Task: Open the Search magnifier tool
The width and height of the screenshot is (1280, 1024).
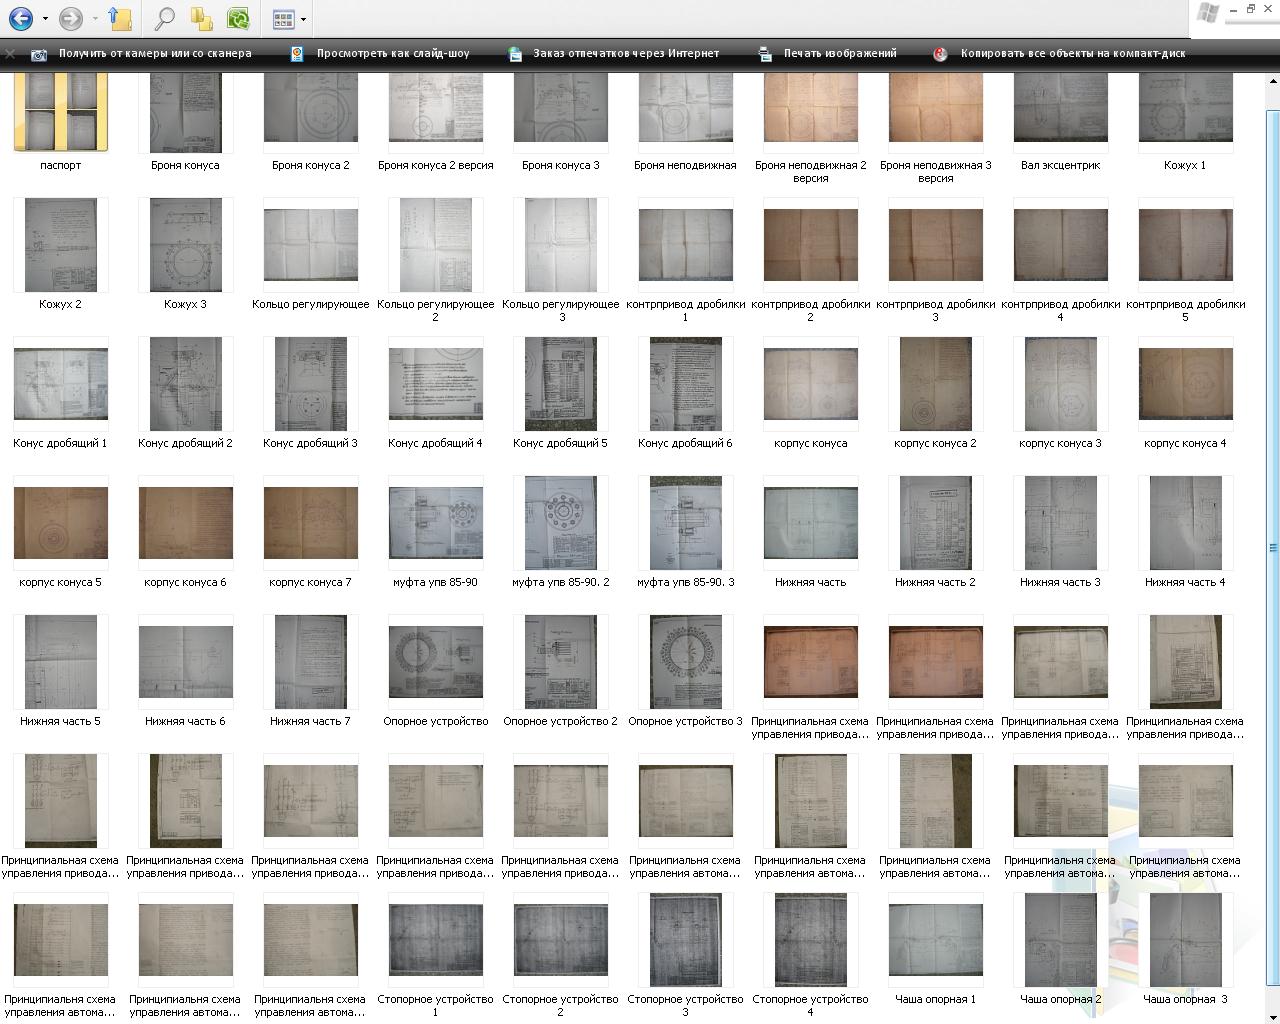Action: tap(165, 18)
